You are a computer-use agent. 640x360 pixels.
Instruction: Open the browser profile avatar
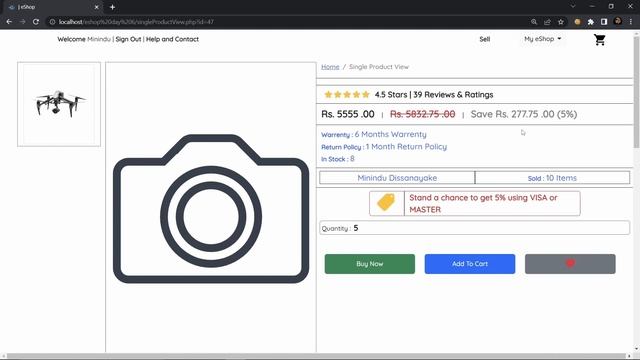(618, 21)
